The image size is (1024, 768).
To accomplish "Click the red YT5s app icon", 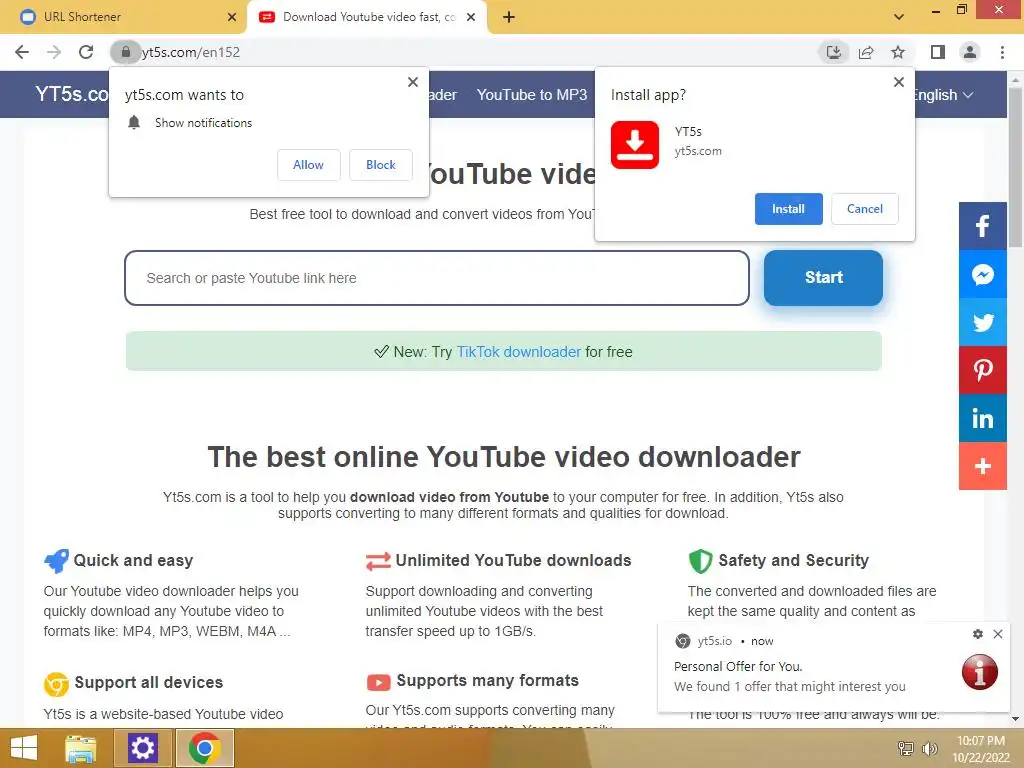I will (635, 145).
